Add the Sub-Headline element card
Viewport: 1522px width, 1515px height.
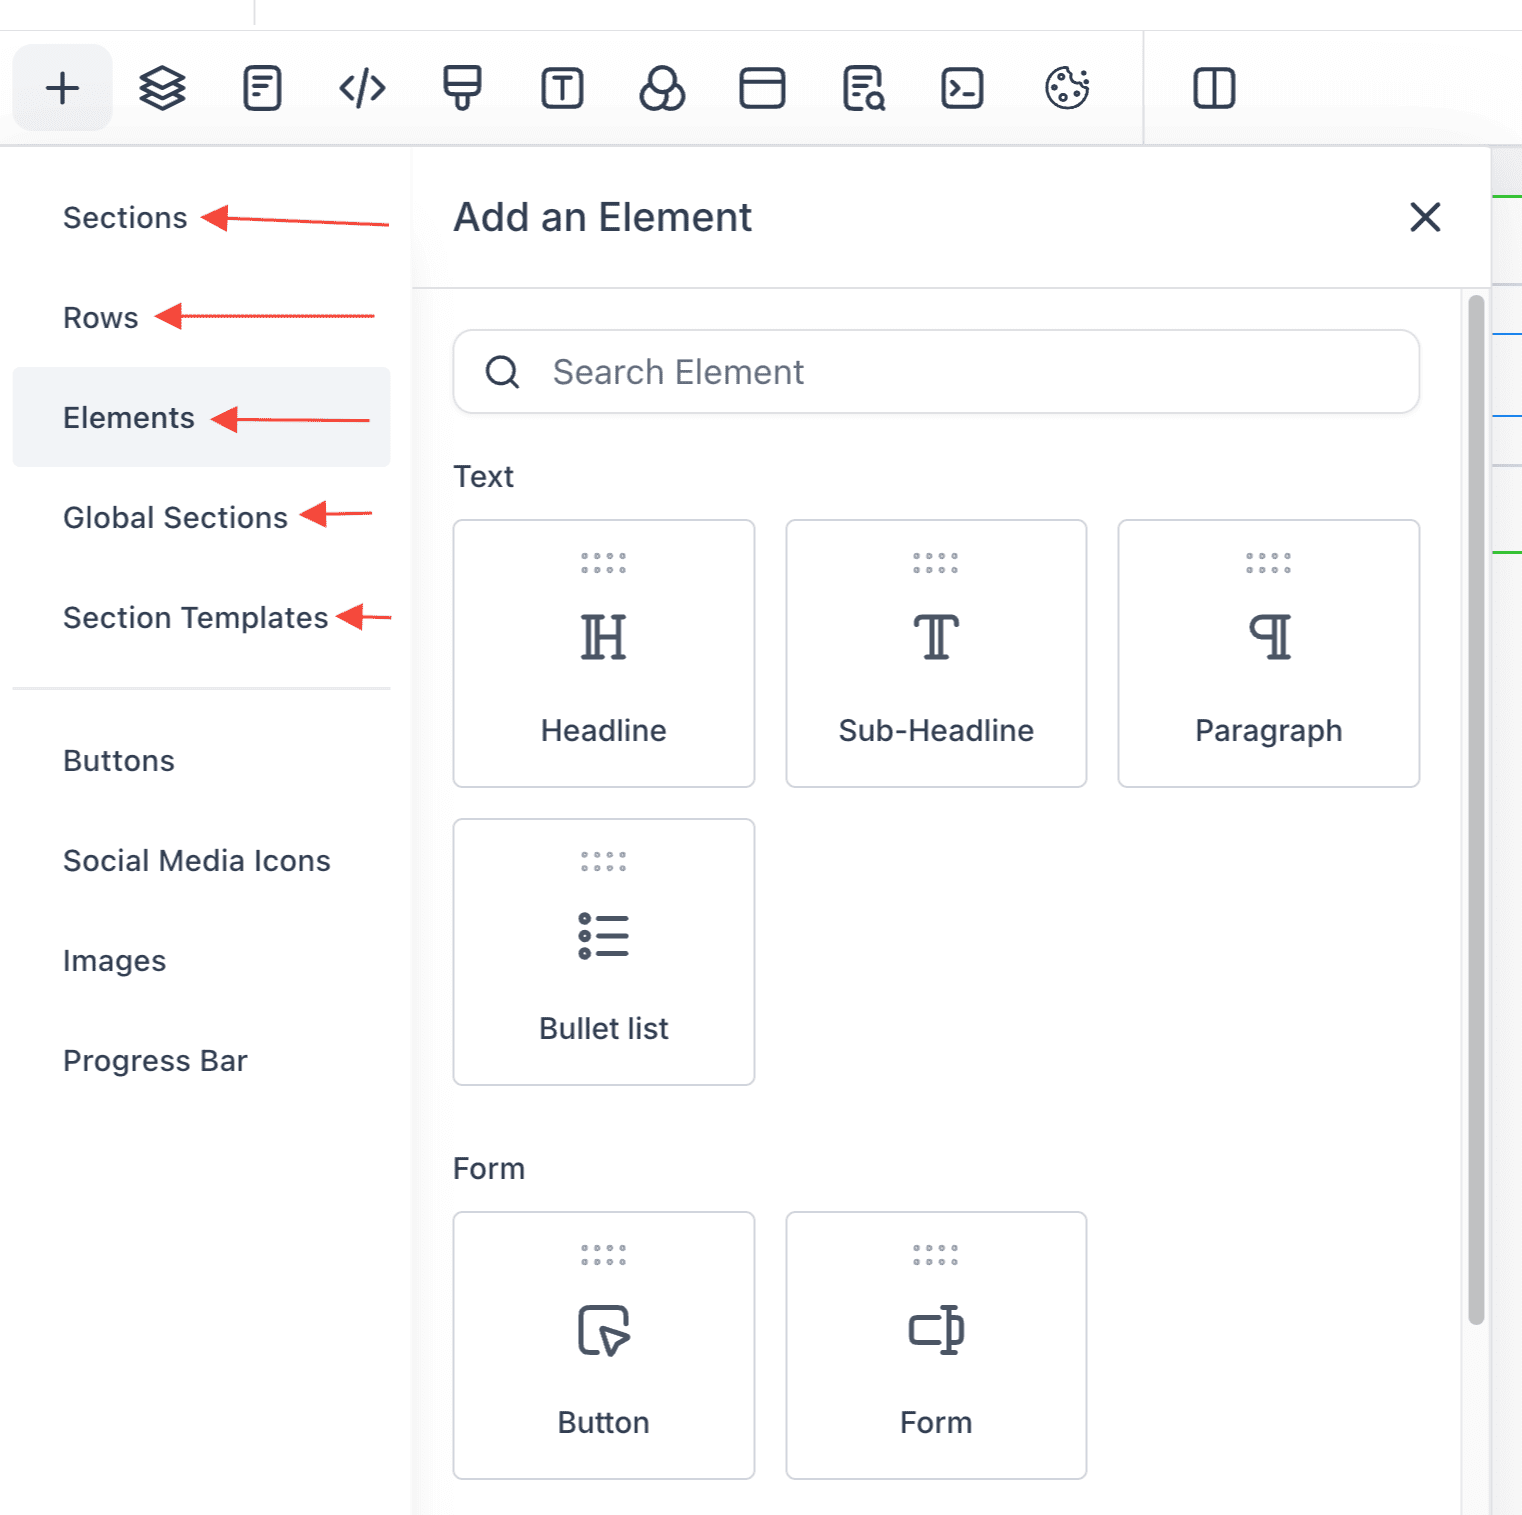936,653
